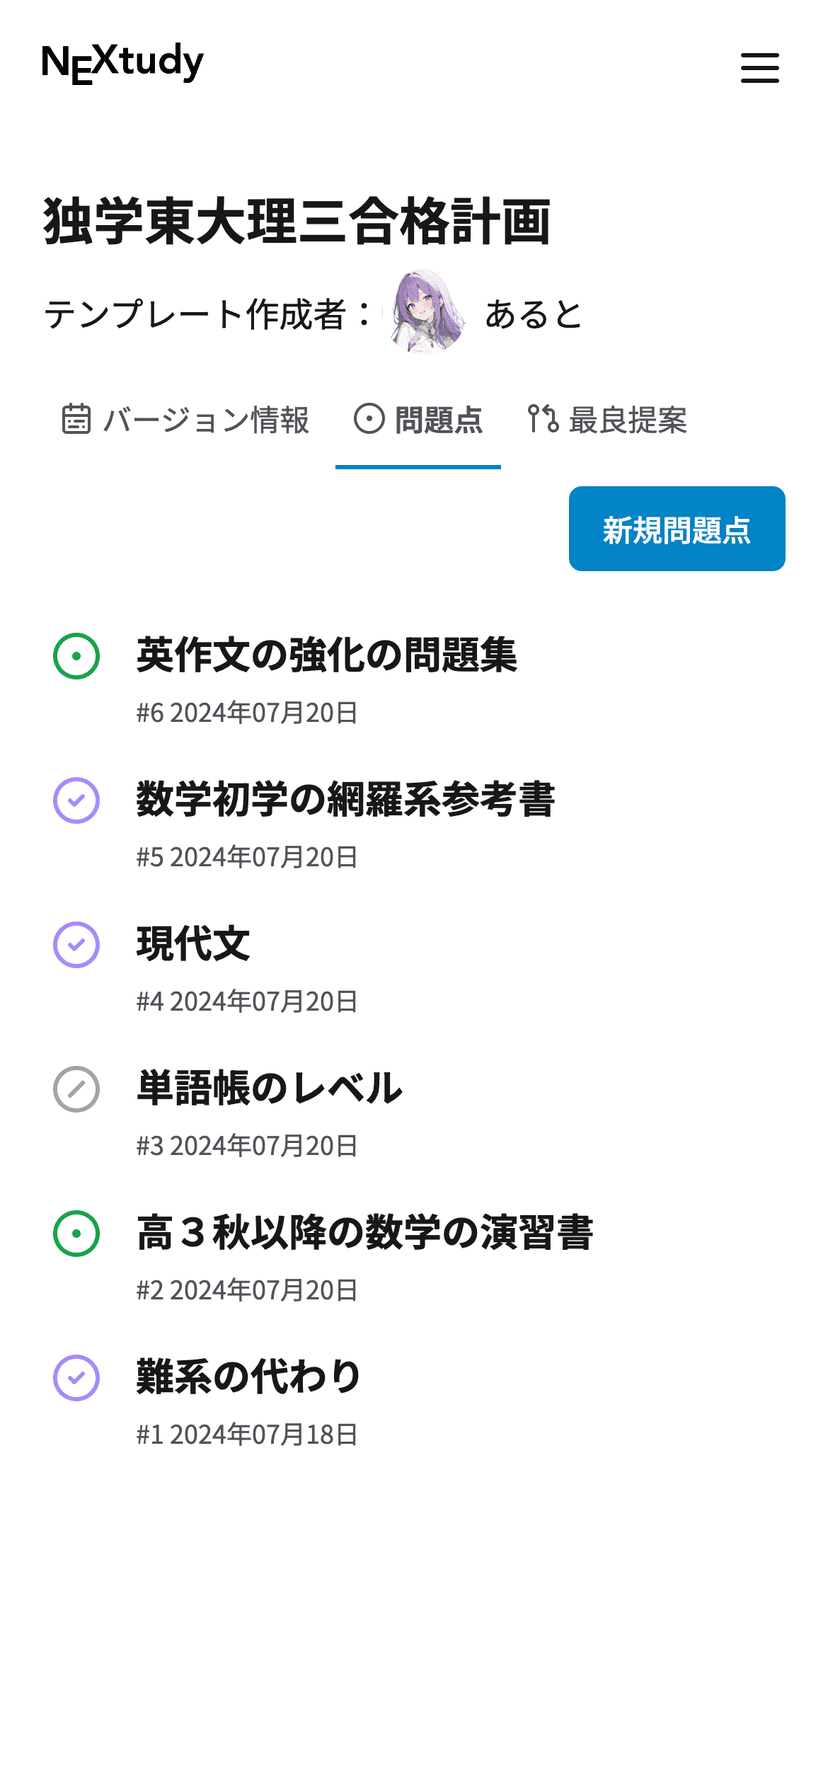Open the hamburger menu

(x=759, y=68)
